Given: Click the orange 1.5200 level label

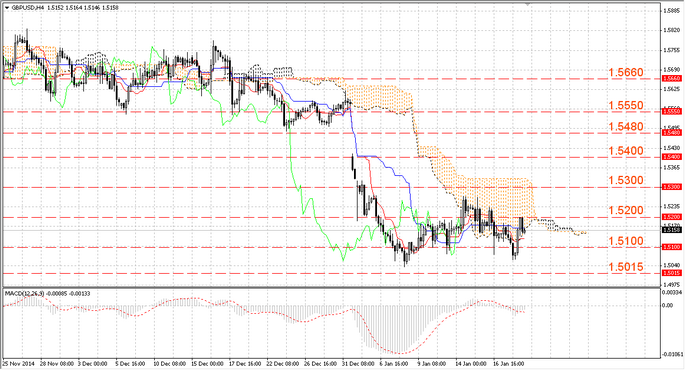Looking at the screenshot, I should (x=626, y=211).
